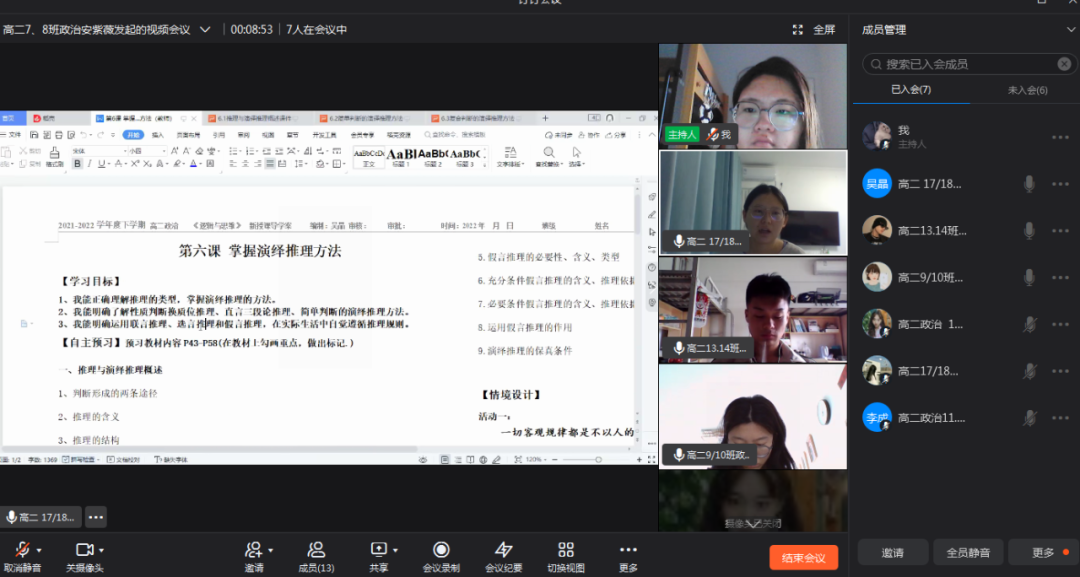
Task: Open the 共享 screen sharing icon
Action: tap(377, 549)
